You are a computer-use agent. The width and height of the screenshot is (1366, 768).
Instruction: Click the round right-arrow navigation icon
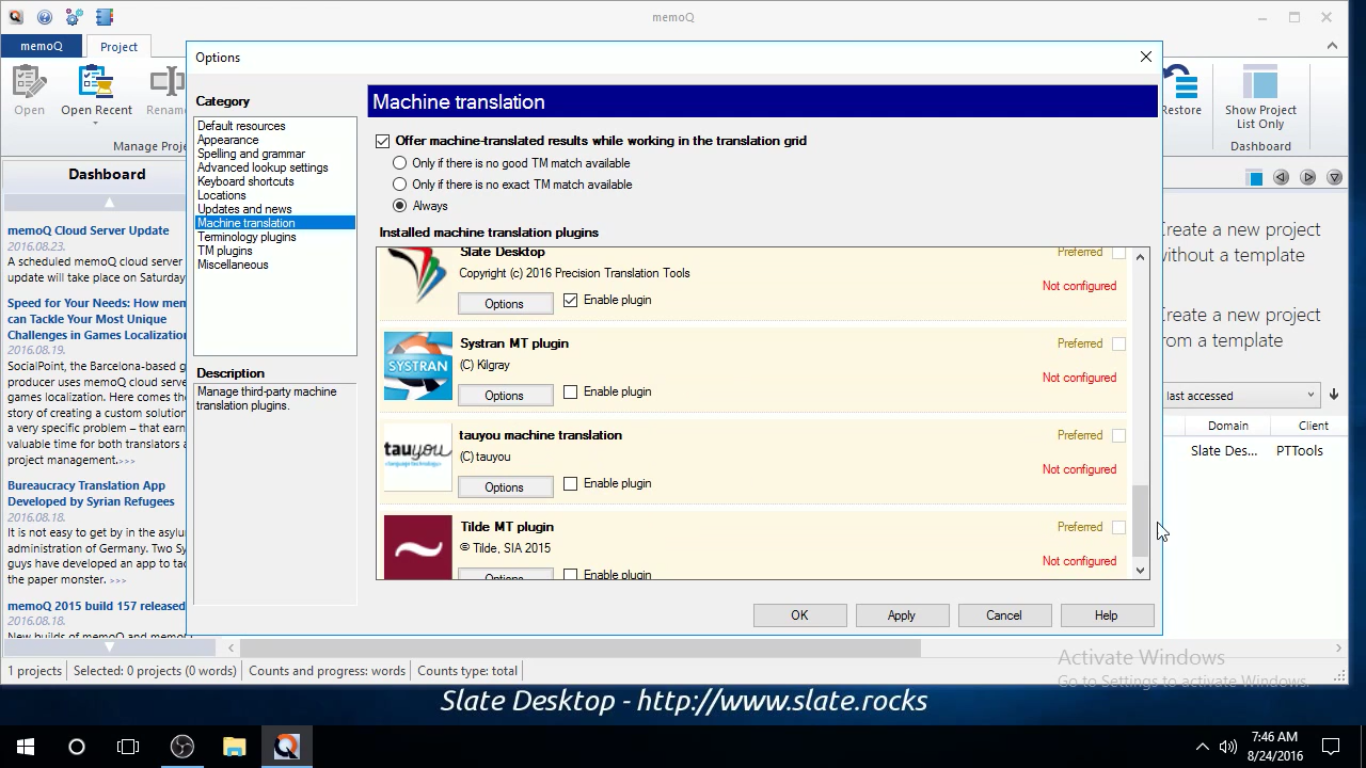1308,178
